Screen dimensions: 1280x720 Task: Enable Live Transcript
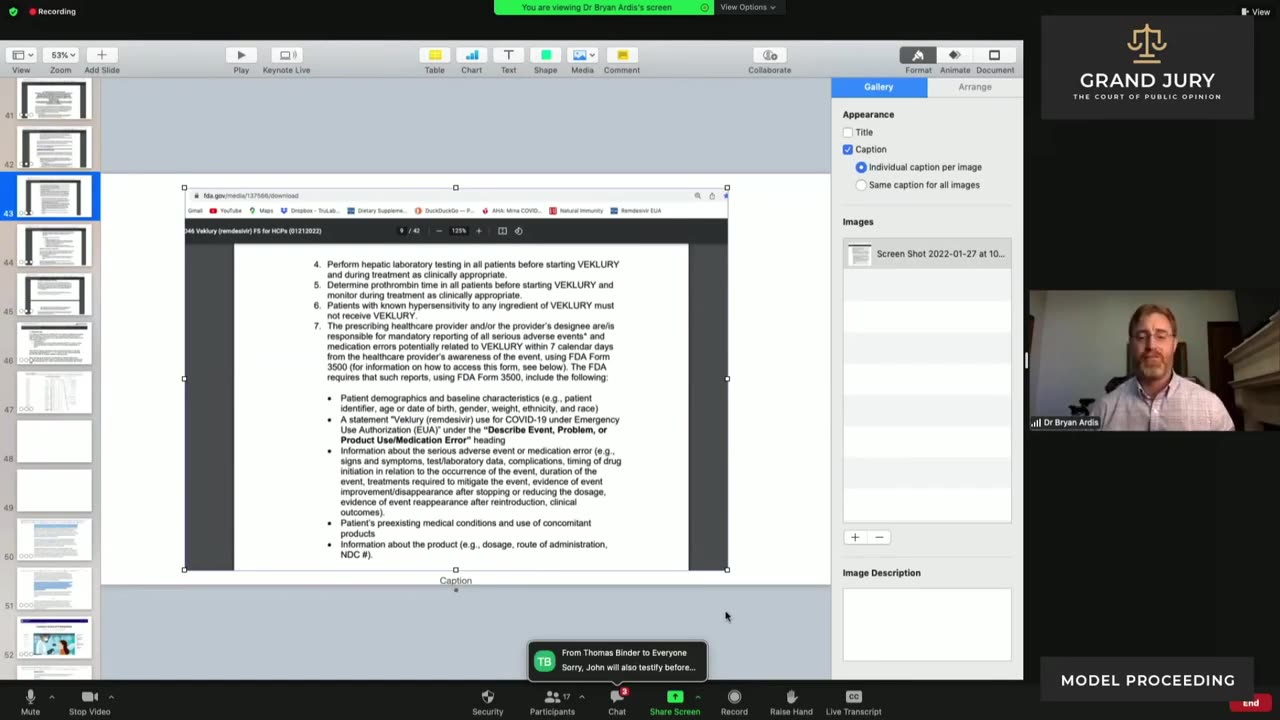click(853, 701)
